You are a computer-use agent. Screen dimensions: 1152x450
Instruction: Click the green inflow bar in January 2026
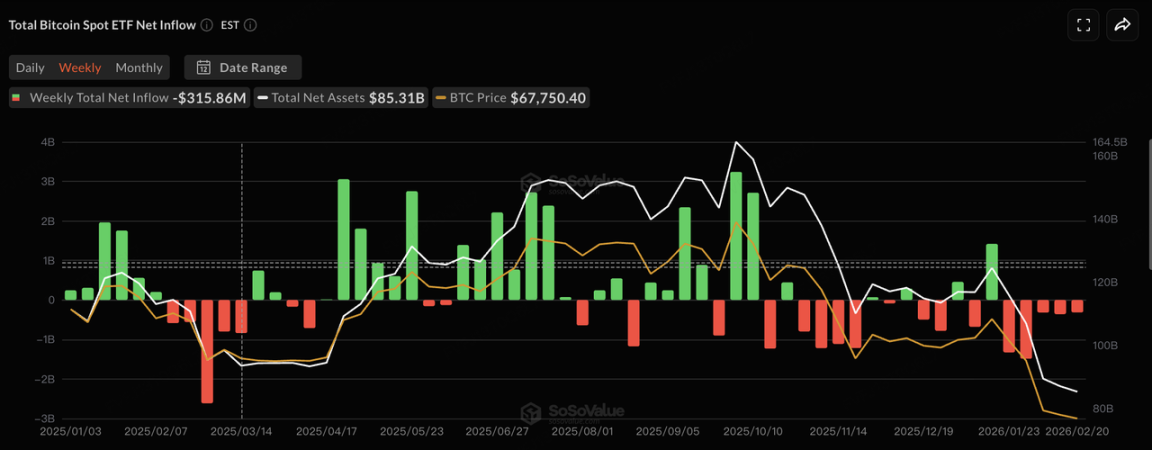click(x=992, y=271)
